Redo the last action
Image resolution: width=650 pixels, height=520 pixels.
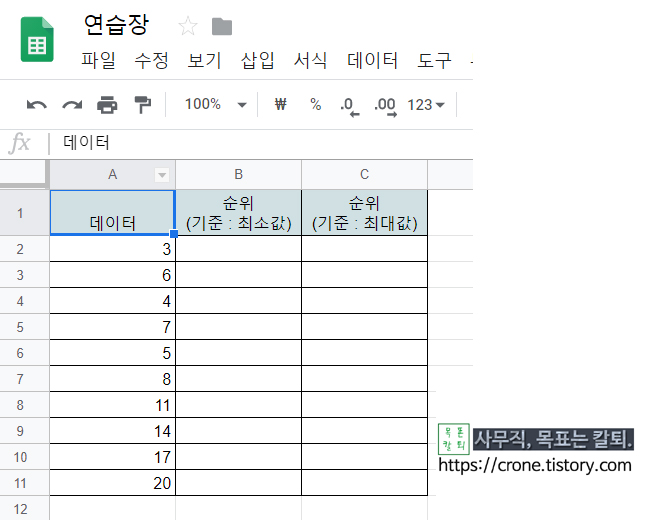tap(72, 104)
